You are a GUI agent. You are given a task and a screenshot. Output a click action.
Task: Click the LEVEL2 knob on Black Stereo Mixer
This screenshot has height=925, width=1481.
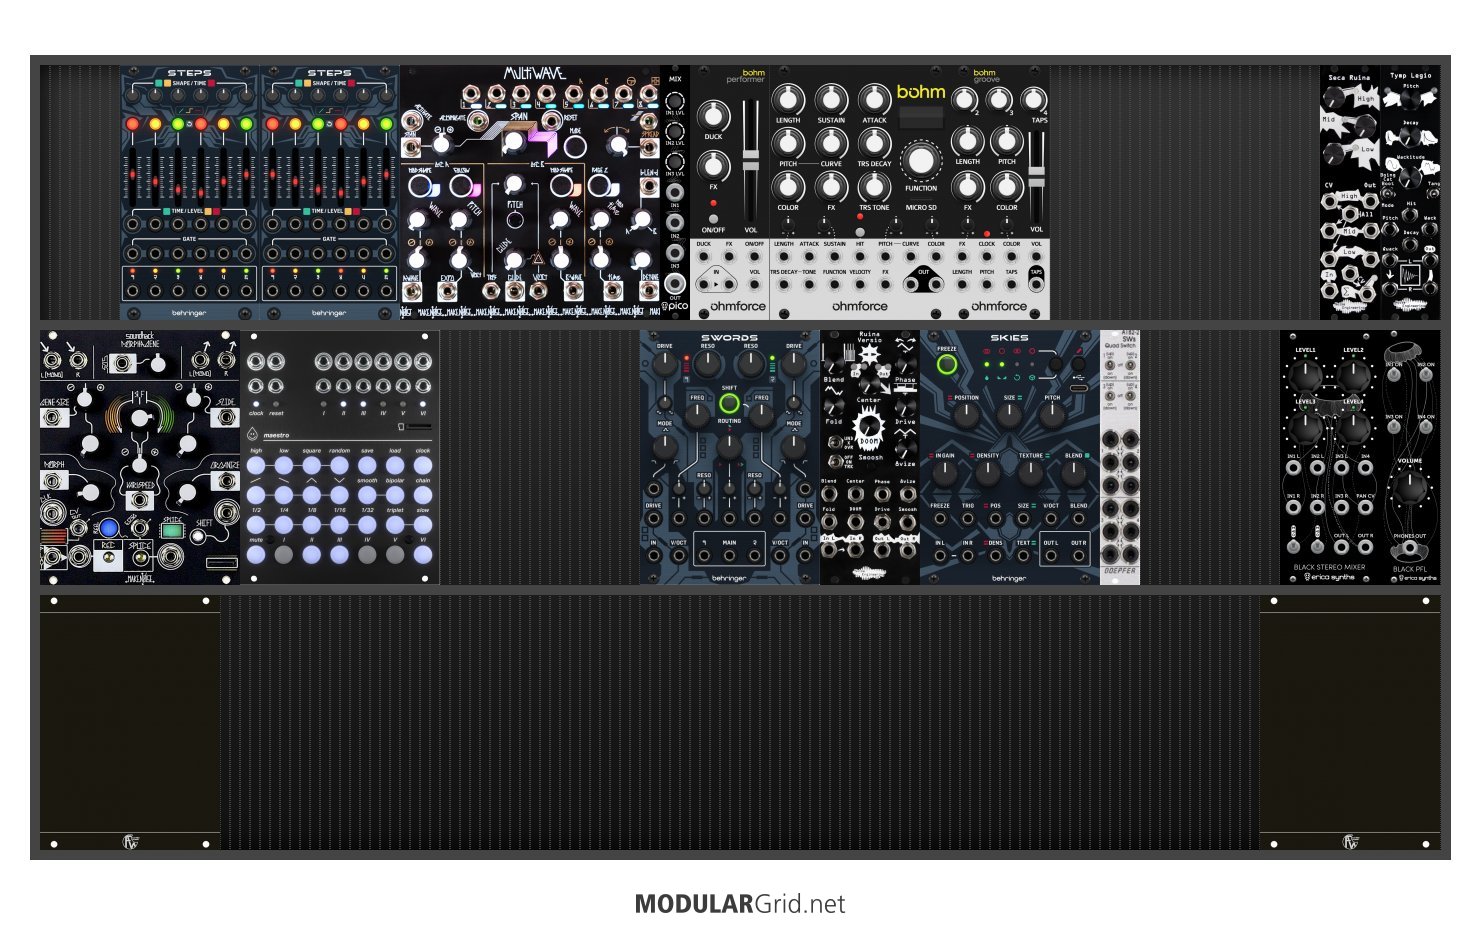click(1353, 376)
